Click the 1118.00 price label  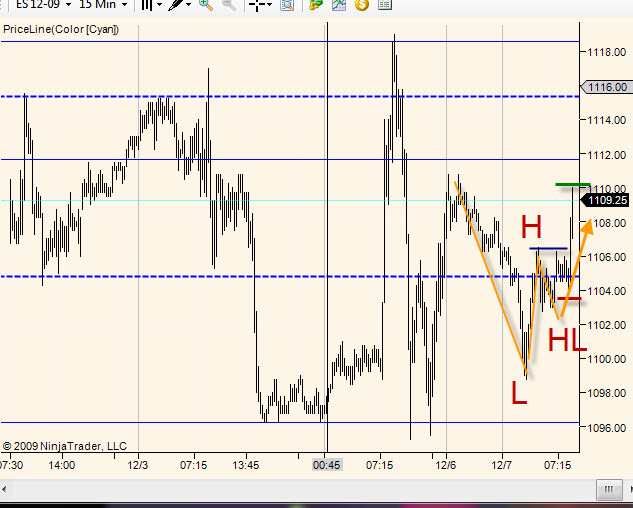click(607, 52)
